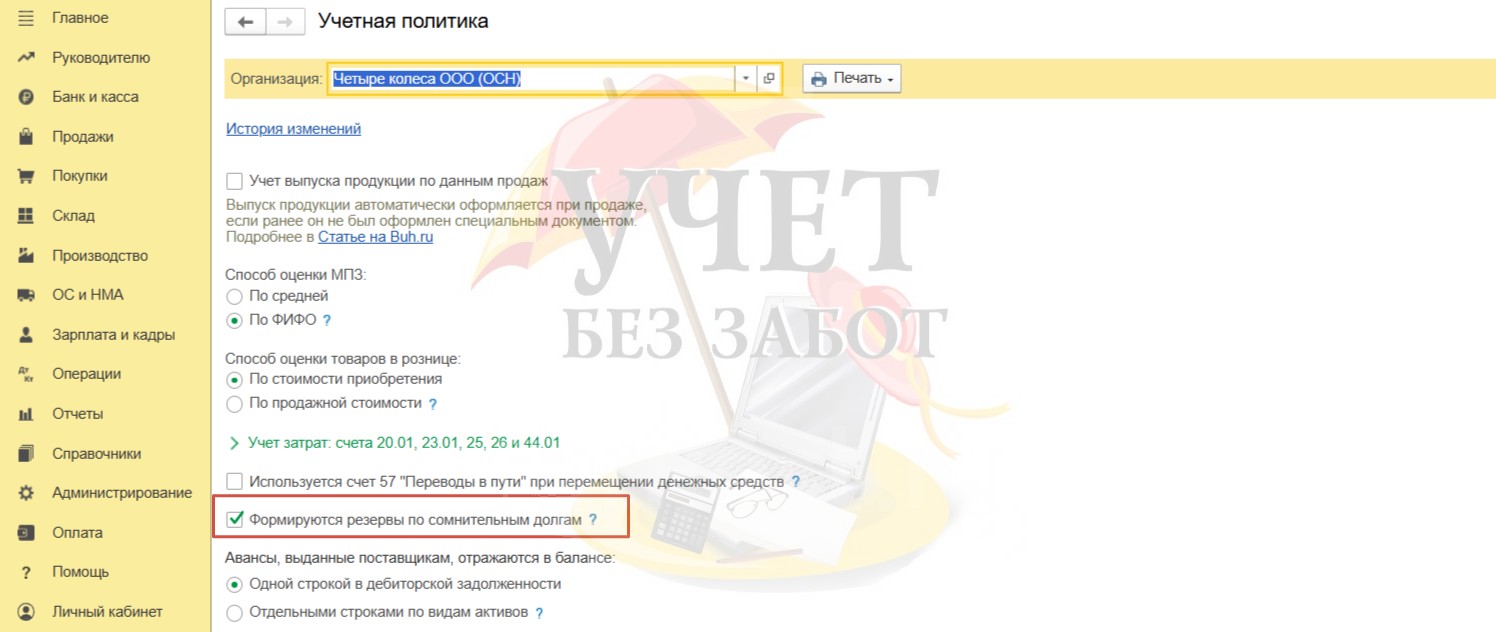Viewport: 1496px width, 632px height.
Task: Open the Зарплата и кадры section
Action: click(x=114, y=335)
